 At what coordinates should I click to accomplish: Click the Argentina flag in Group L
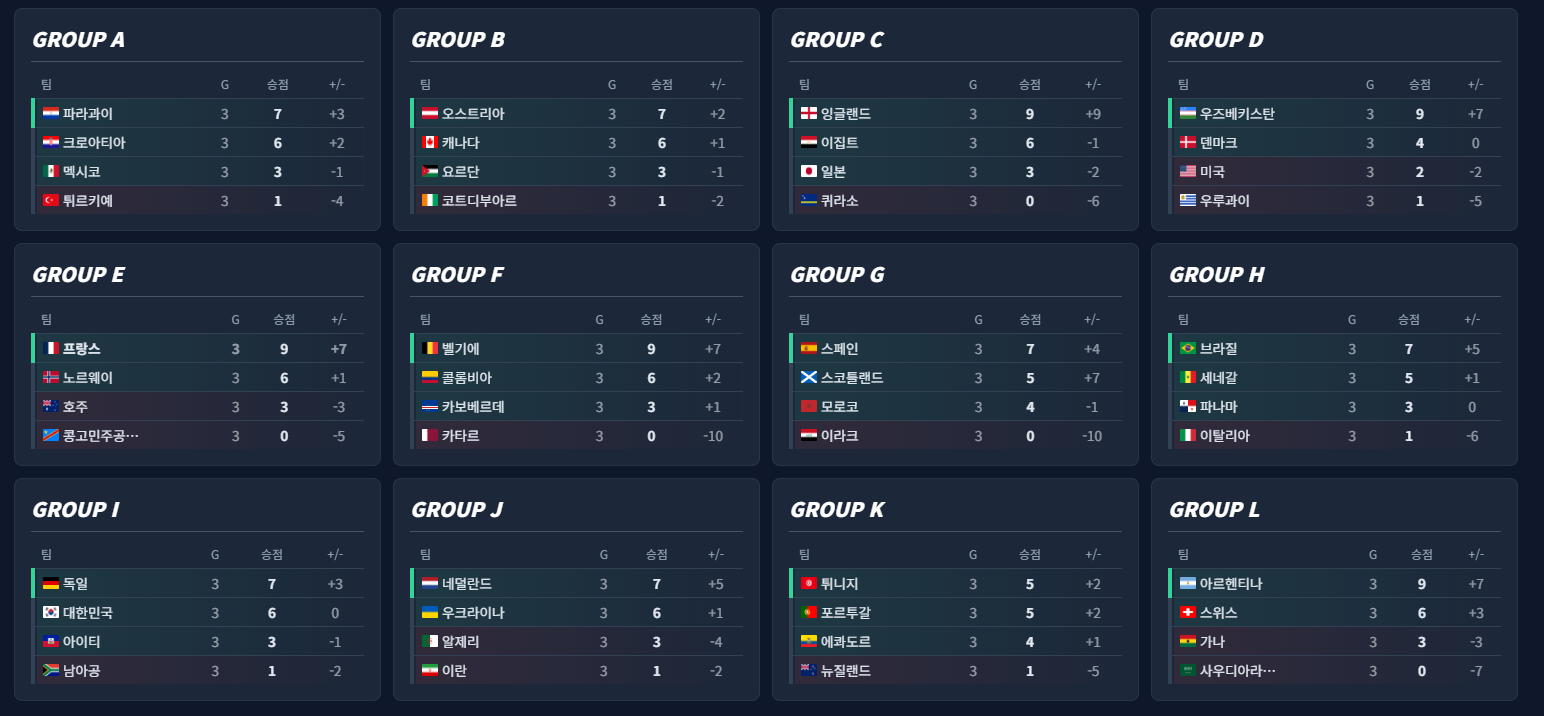click(1188, 584)
